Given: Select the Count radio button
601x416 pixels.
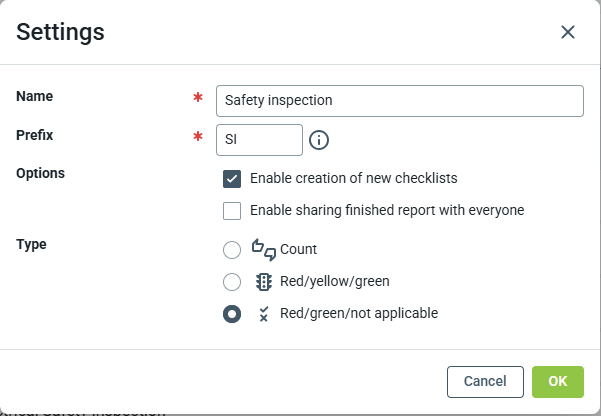Looking at the screenshot, I should pyautogui.click(x=232, y=250).
